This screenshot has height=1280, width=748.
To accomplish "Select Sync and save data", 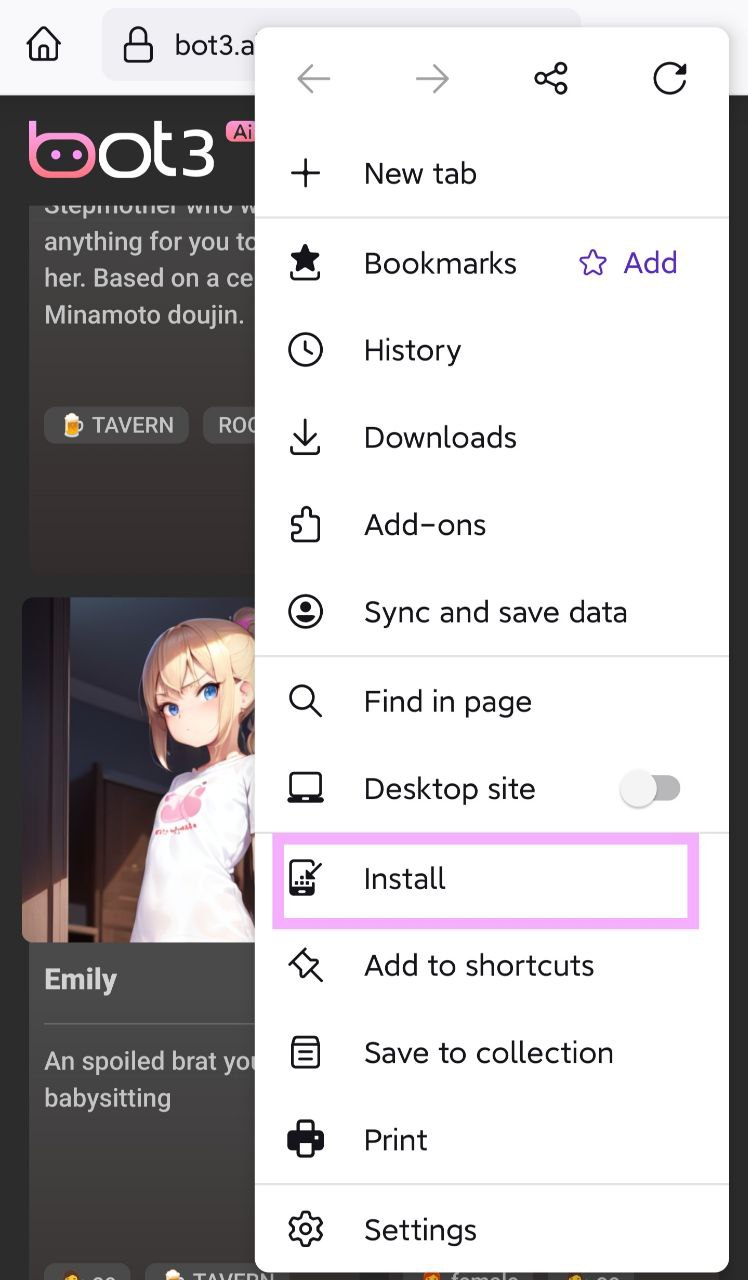I will pos(495,612).
